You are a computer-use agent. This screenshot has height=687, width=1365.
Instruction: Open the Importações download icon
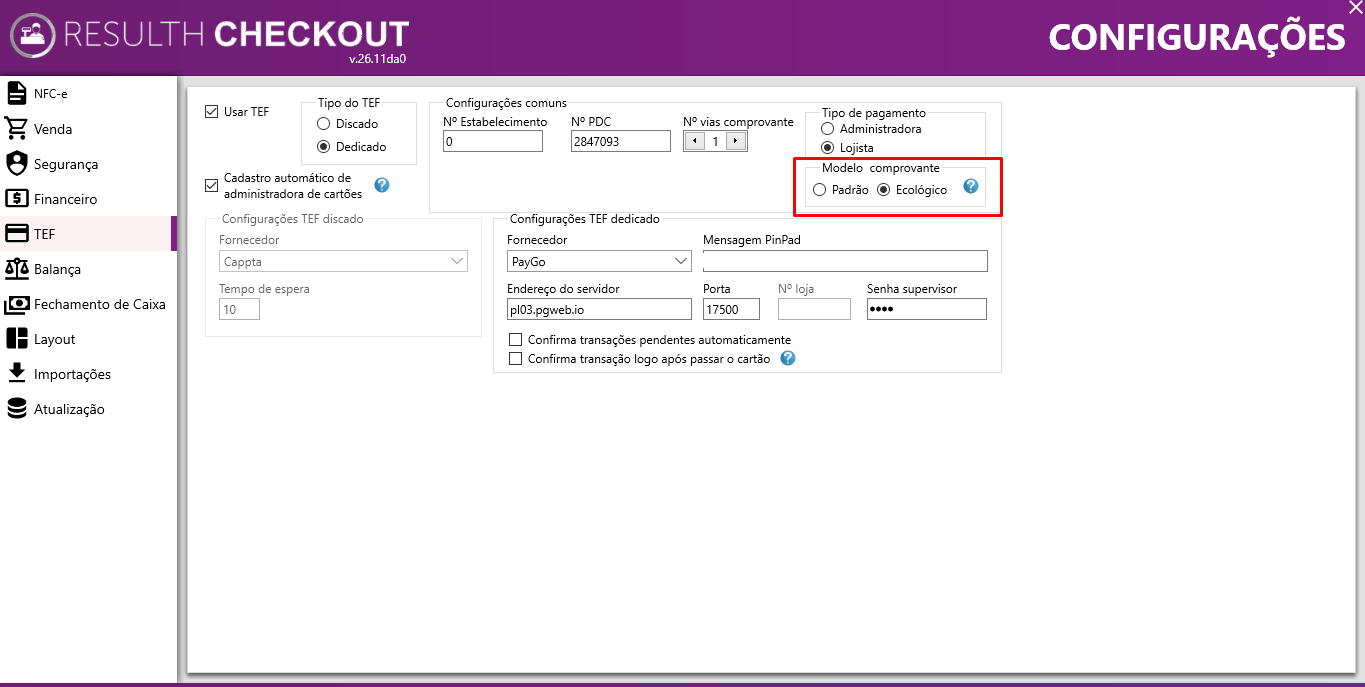pyautogui.click(x=16, y=373)
